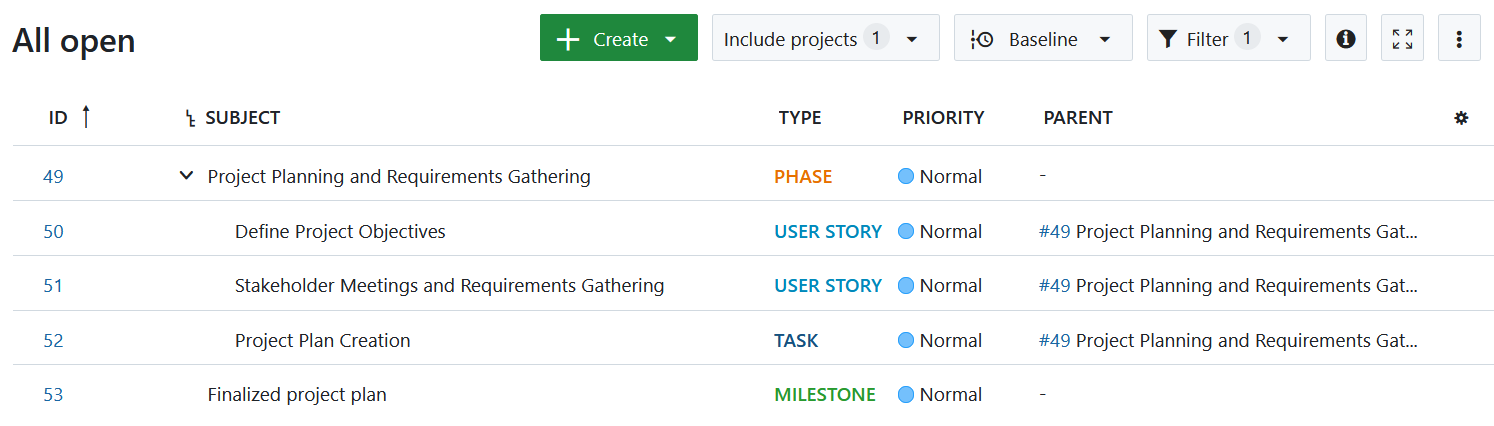The width and height of the screenshot is (1494, 426).
Task: Click ascending sort arrow next to ID
Action: 86,118
